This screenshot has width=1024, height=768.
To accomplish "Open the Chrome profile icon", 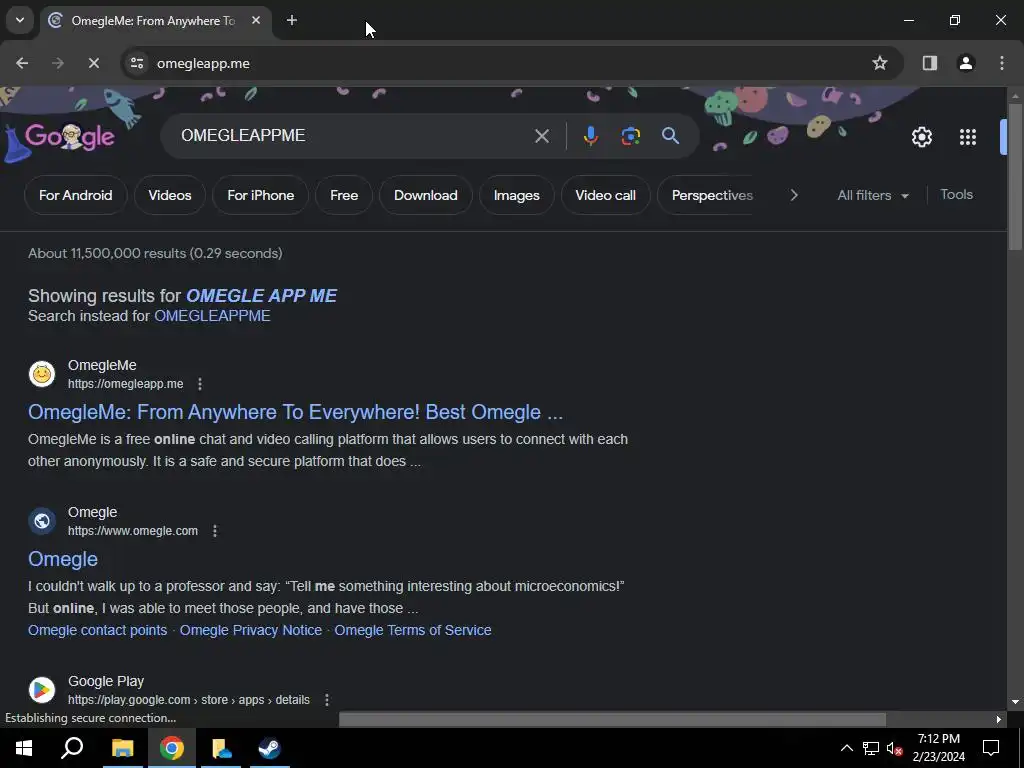I will click(x=966, y=63).
